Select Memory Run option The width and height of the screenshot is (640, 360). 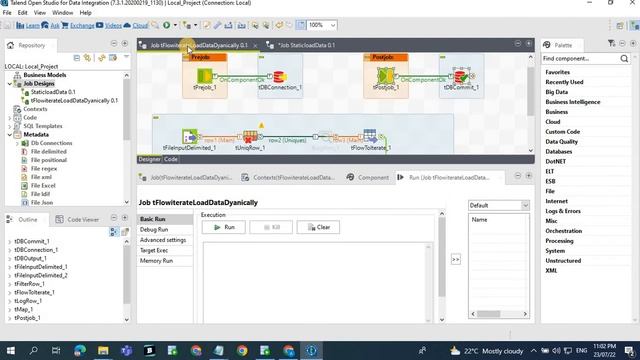tap(165, 261)
